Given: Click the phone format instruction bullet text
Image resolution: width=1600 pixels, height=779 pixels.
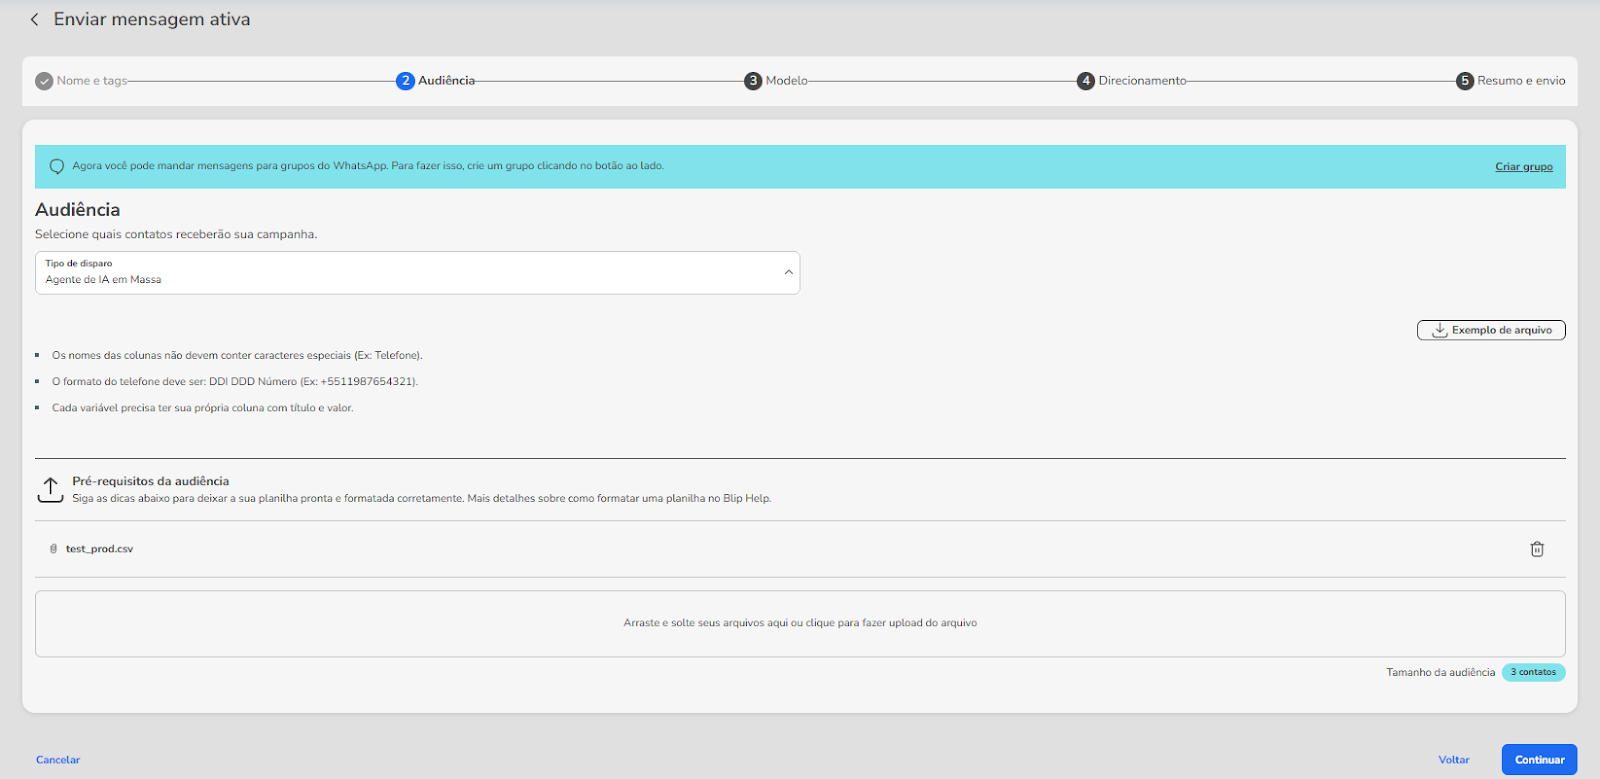Looking at the screenshot, I should coord(235,382).
